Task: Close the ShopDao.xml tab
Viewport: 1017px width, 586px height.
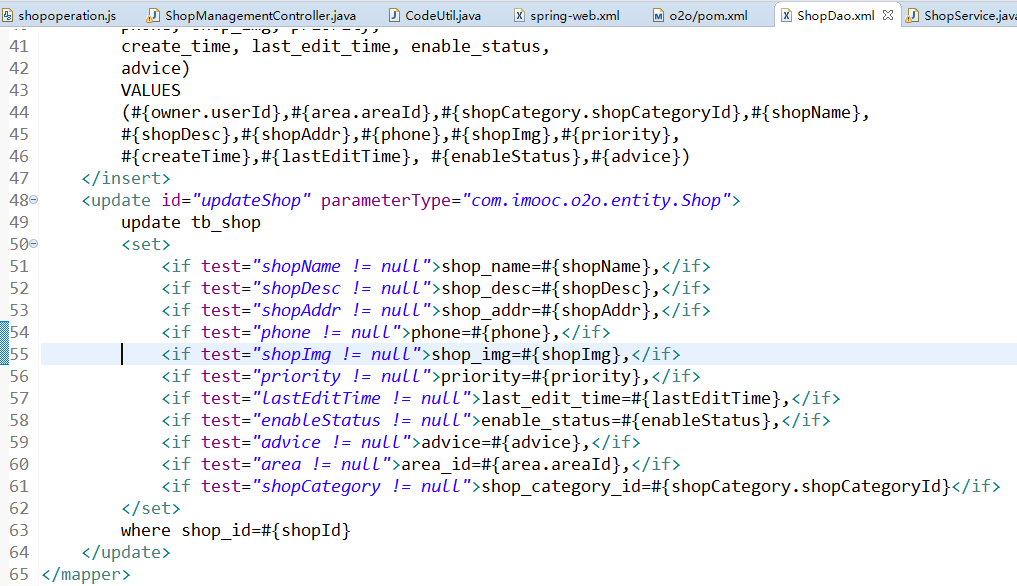Action: 888,14
